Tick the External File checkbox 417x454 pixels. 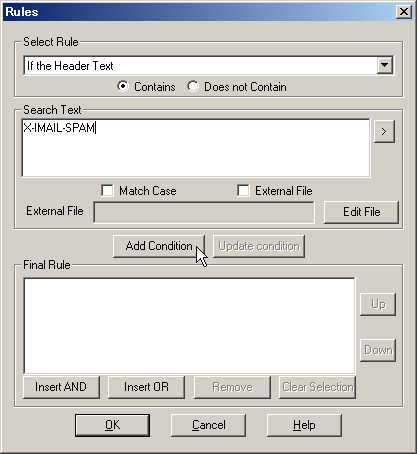(243, 191)
